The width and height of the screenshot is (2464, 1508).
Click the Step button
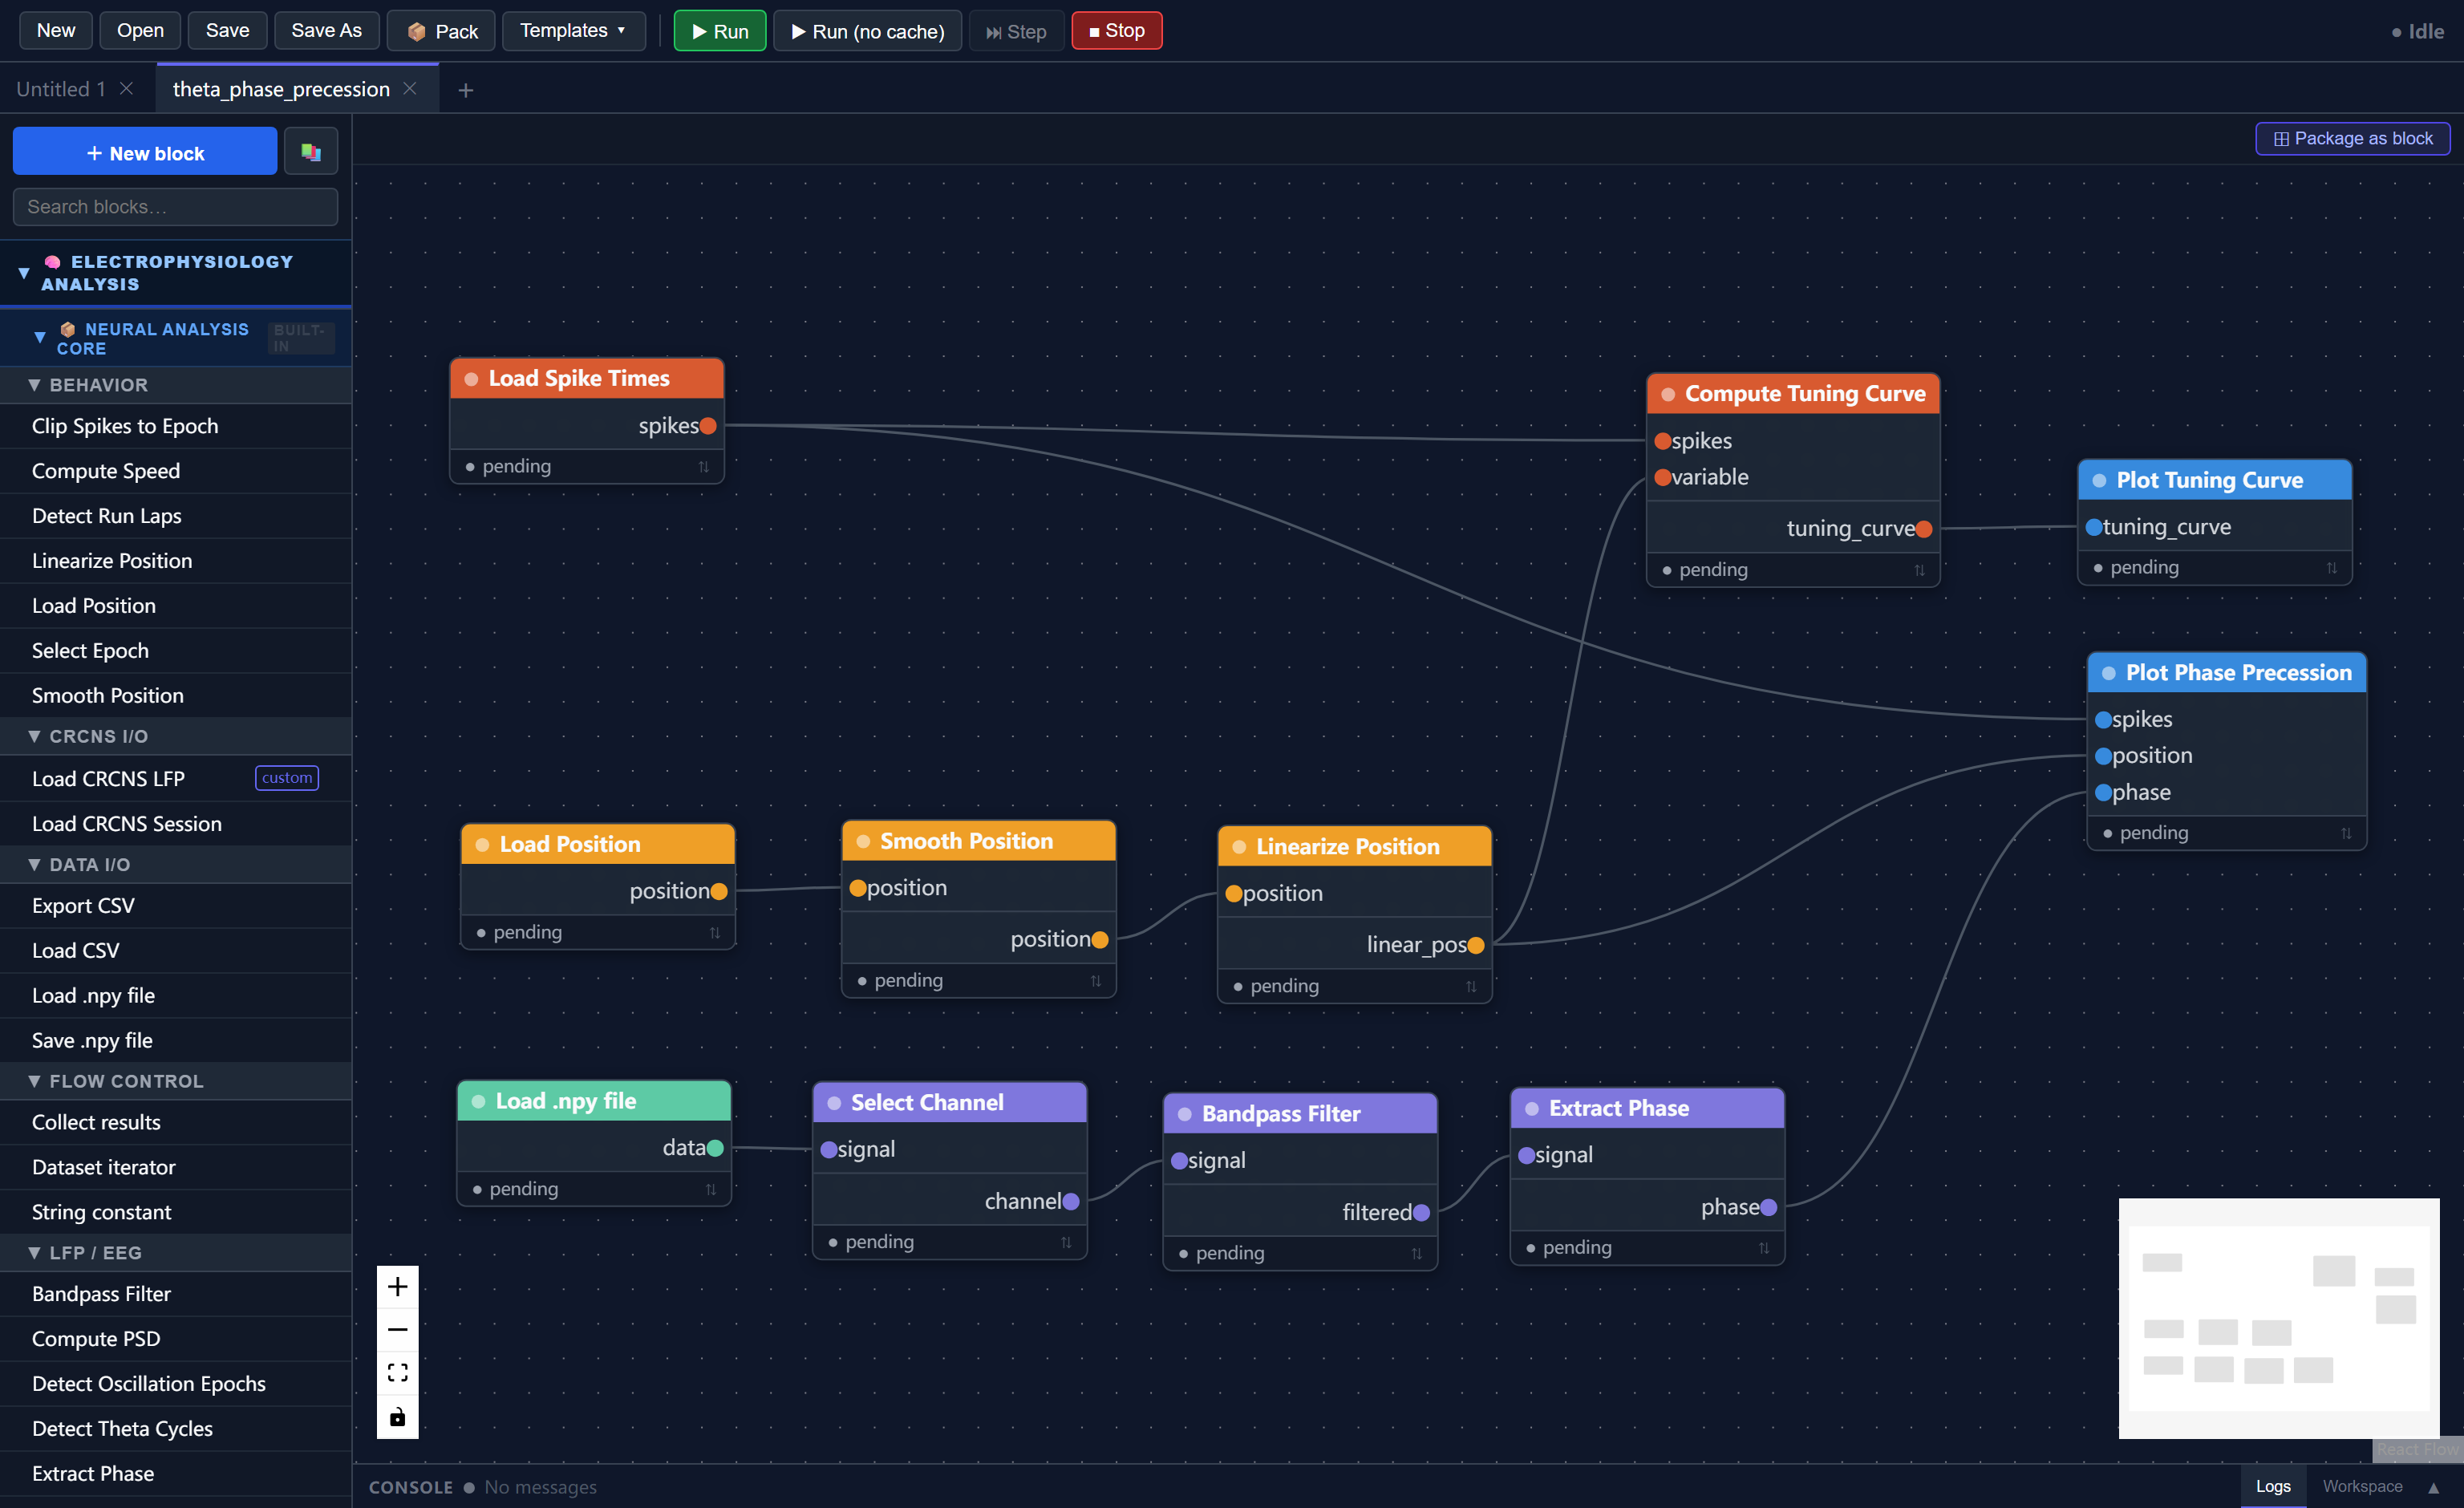coord(1016,31)
